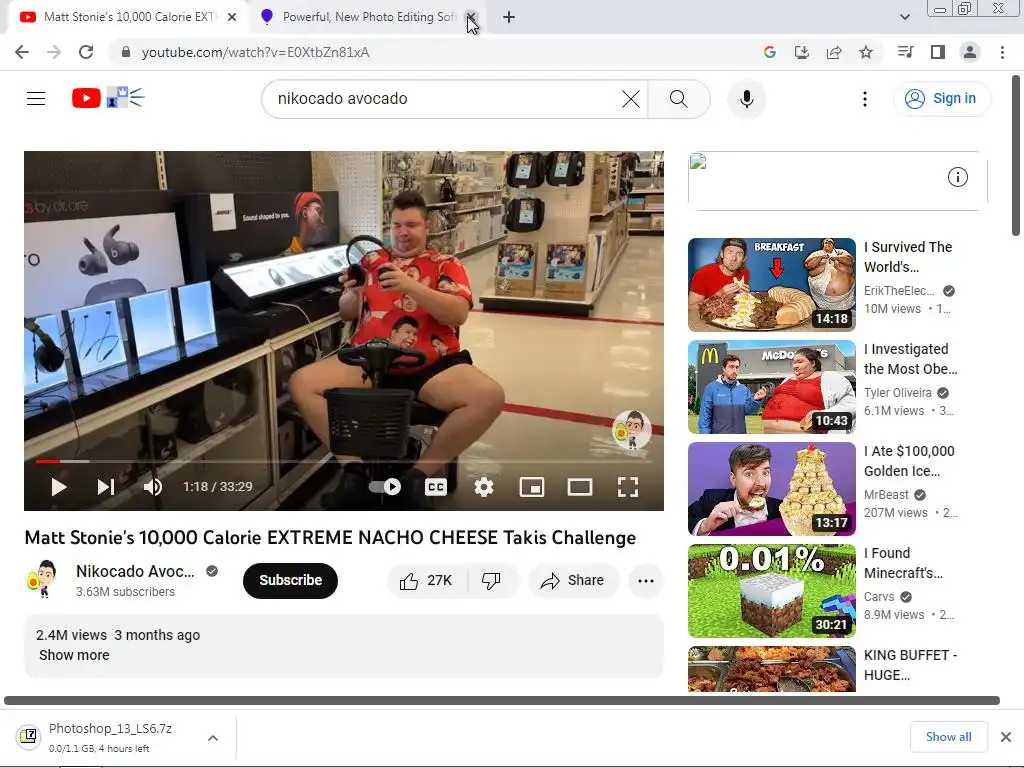Open the YouTube hamburger guide menu
Screen dimensions: 1024x768
click(36, 99)
